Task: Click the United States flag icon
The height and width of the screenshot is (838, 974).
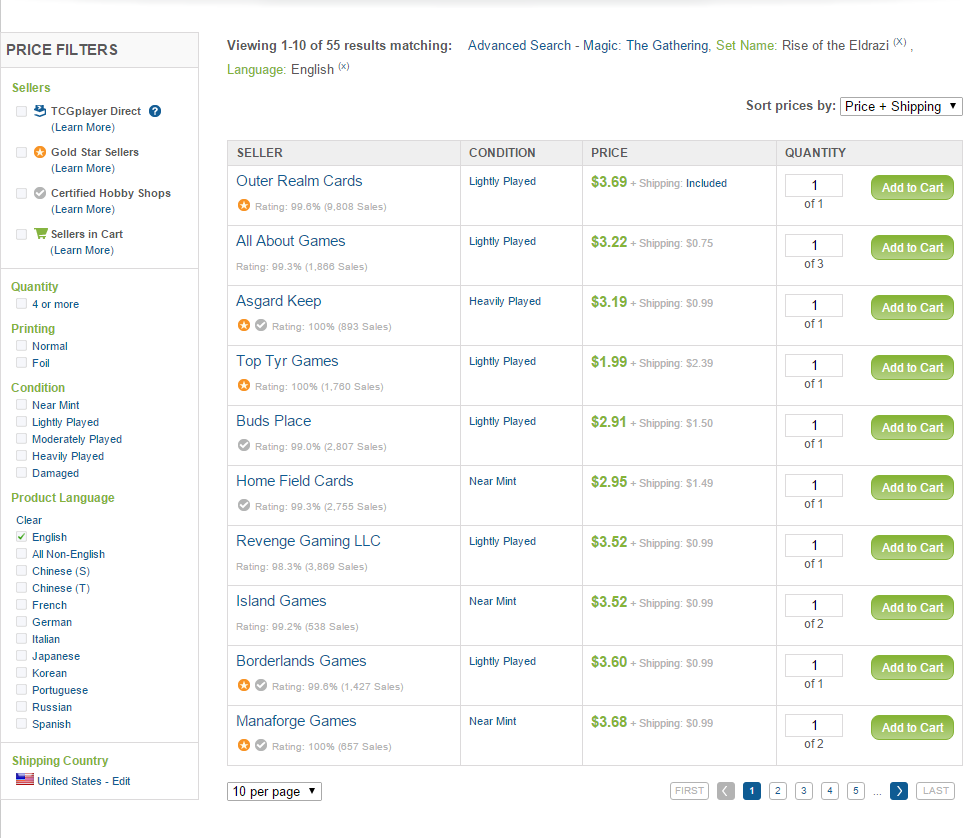Action: click(25, 779)
